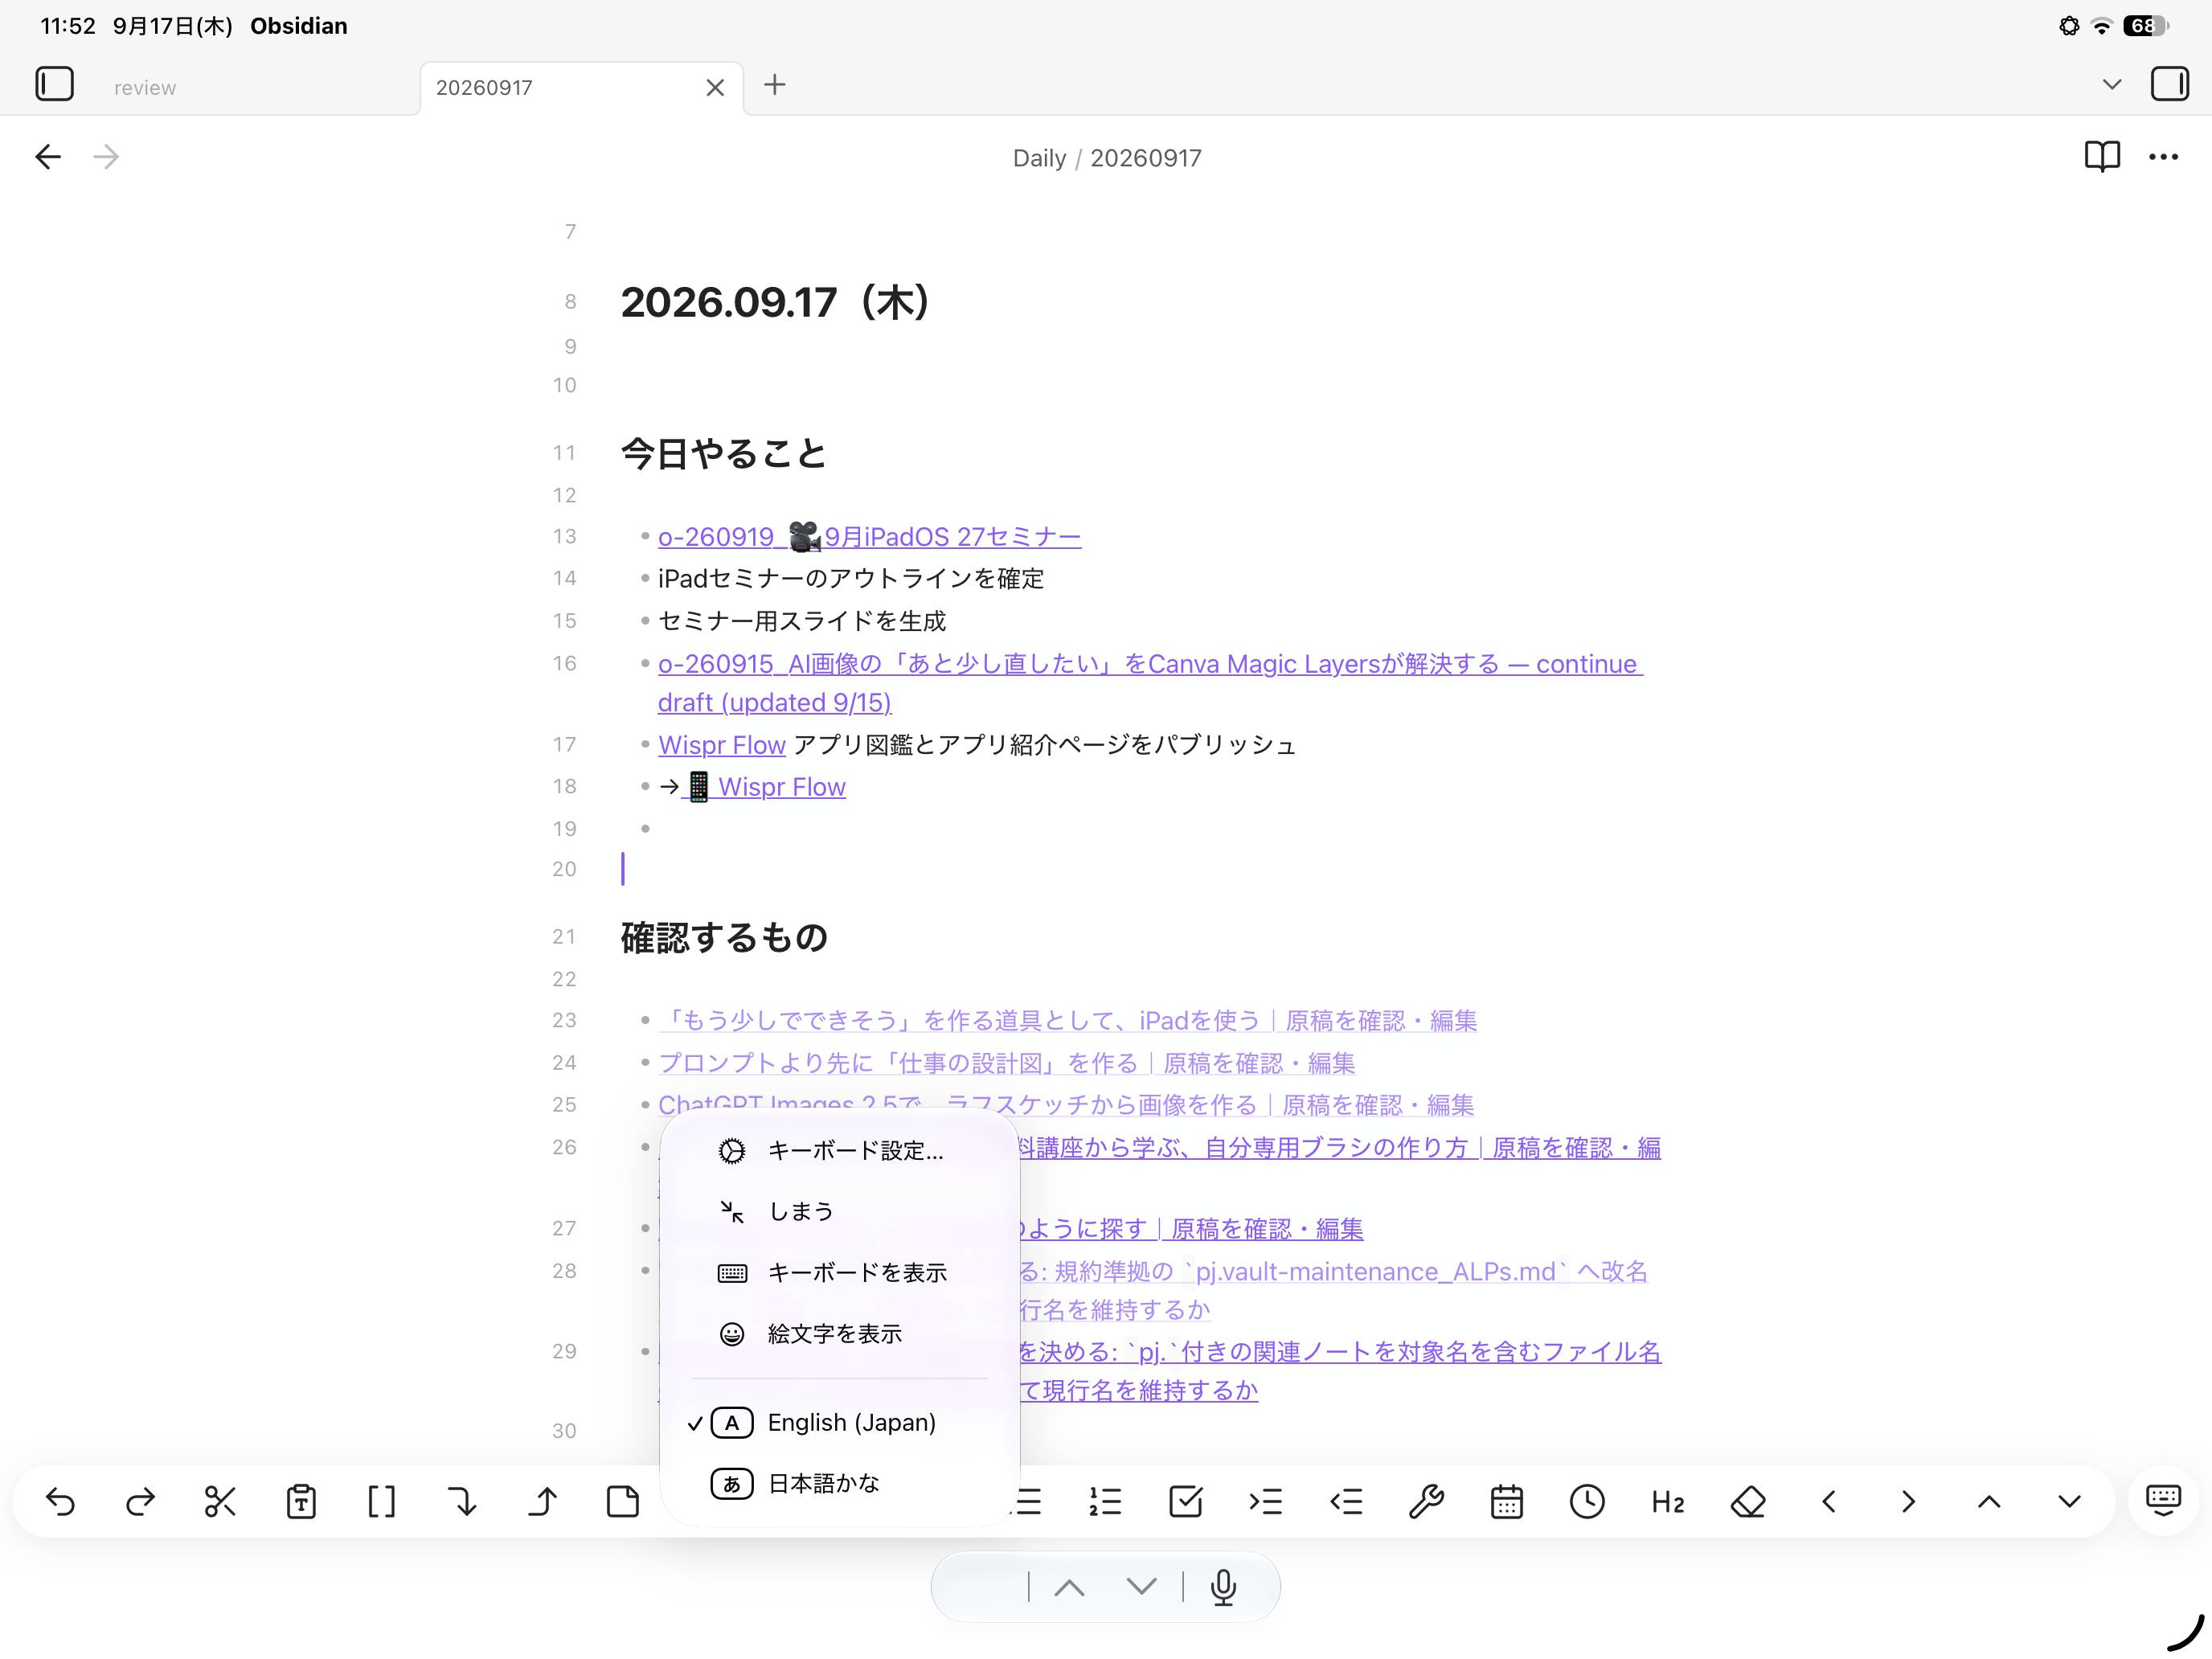Viewport: 2212px width, 1659px height.
Task: Tap the up chevron in floating keyboard bar
Action: tap(1069, 1587)
